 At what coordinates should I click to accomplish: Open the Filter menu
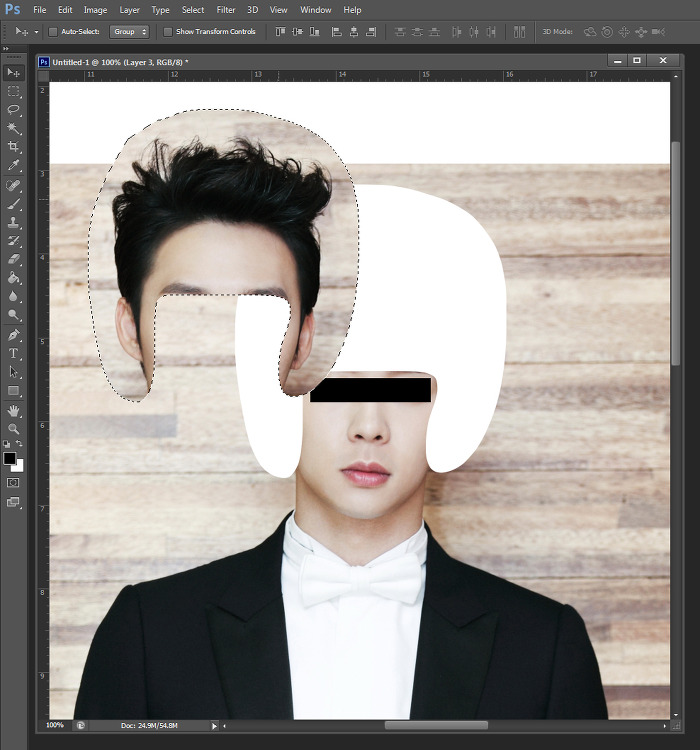point(226,10)
